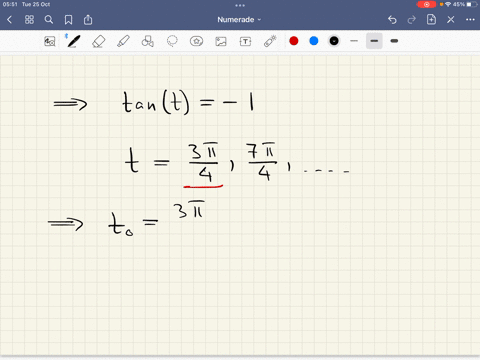Select the medium stroke width
The image size is (480, 360).
pyautogui.click(x=374, y=41)
